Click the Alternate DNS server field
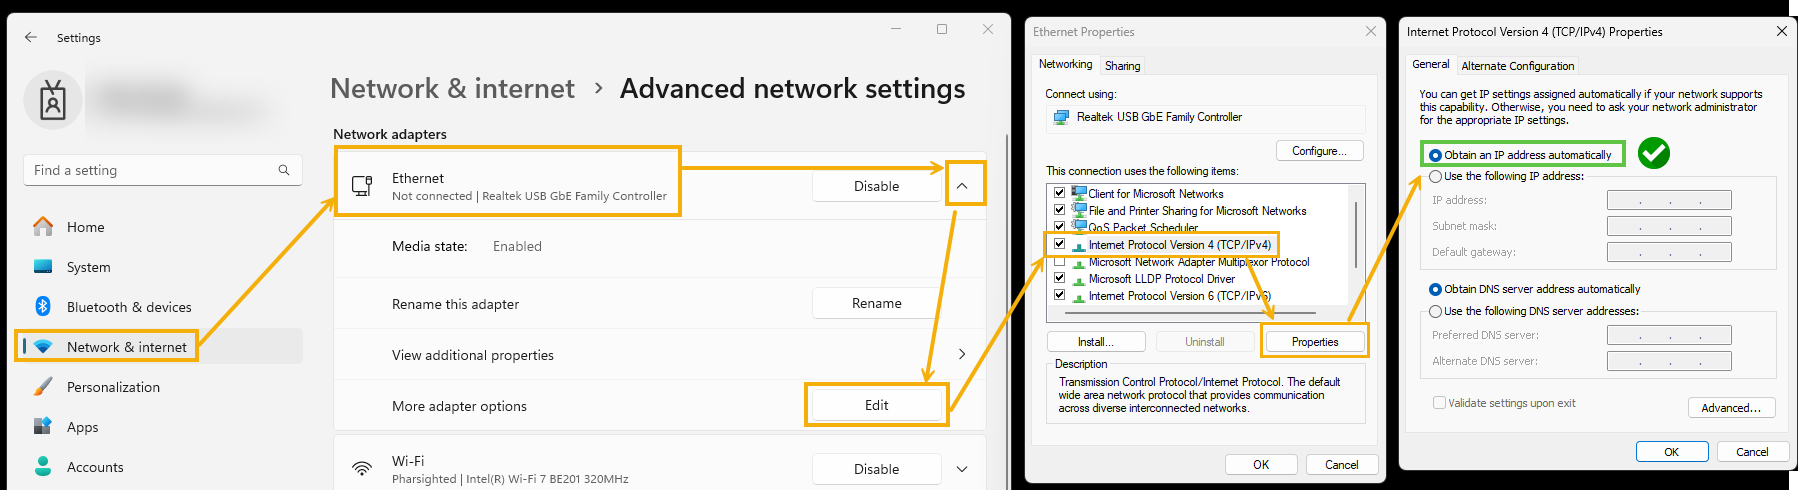Image resolution: width=1798 pixels, height=490 pixels. (x=1669, y=361)
